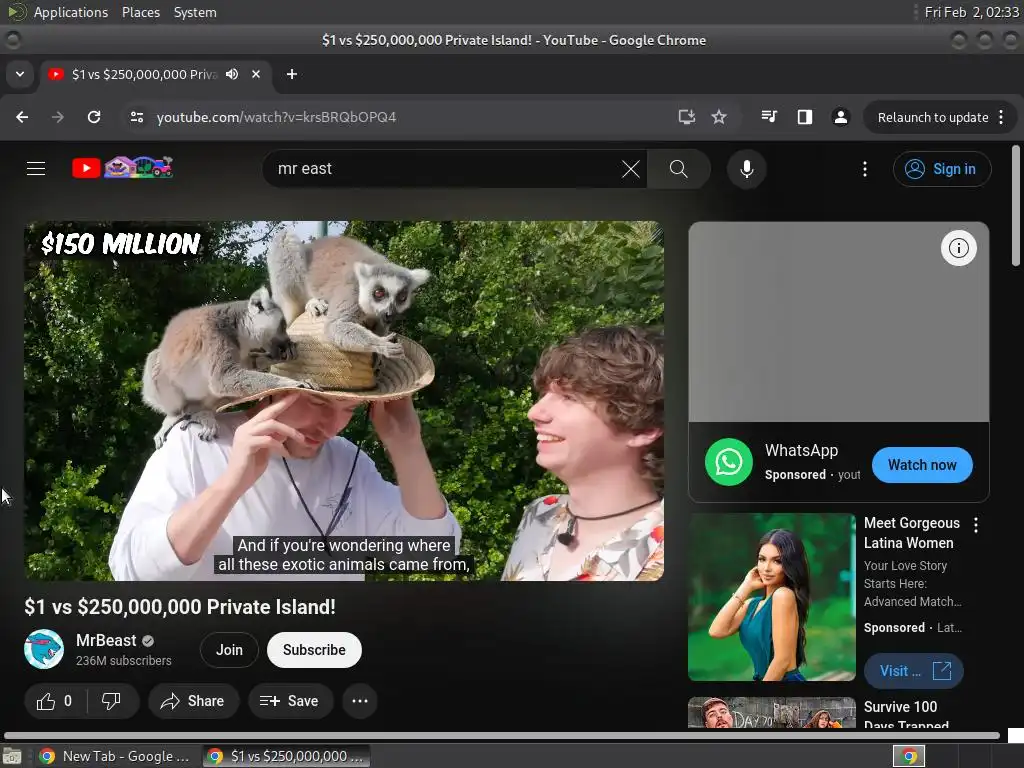Relaunch to update Chrome

click(x=933, y=118)
